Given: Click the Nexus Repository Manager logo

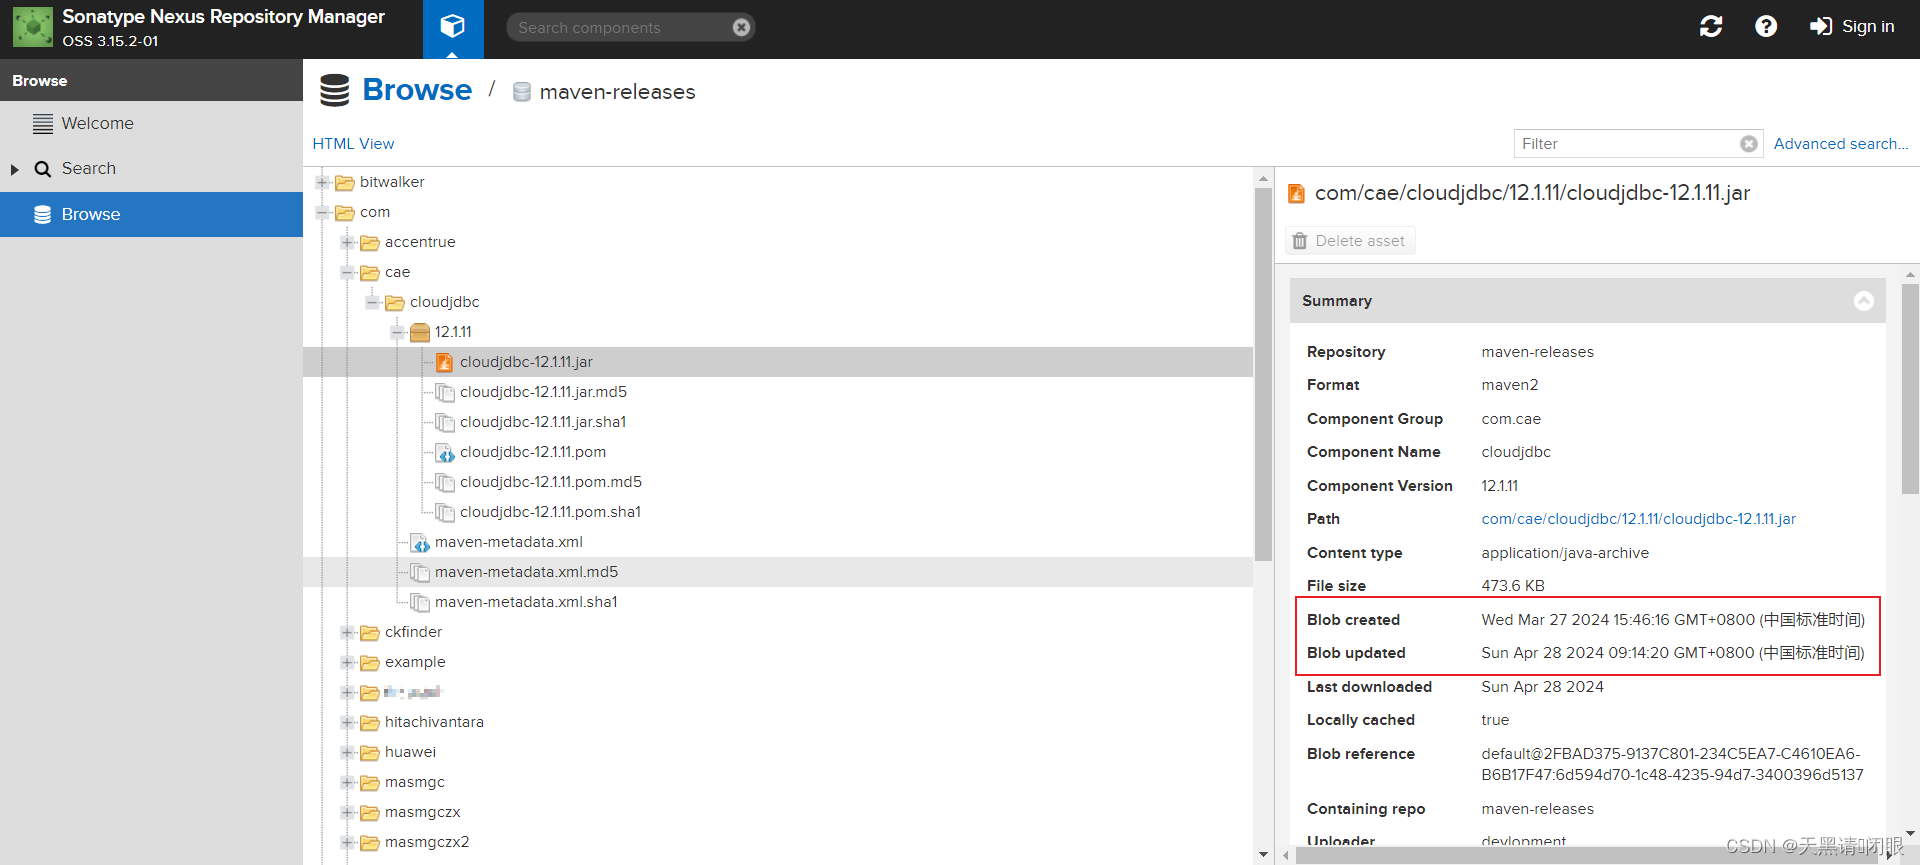Looking at the screenshot, I should (x=32, y=27).
